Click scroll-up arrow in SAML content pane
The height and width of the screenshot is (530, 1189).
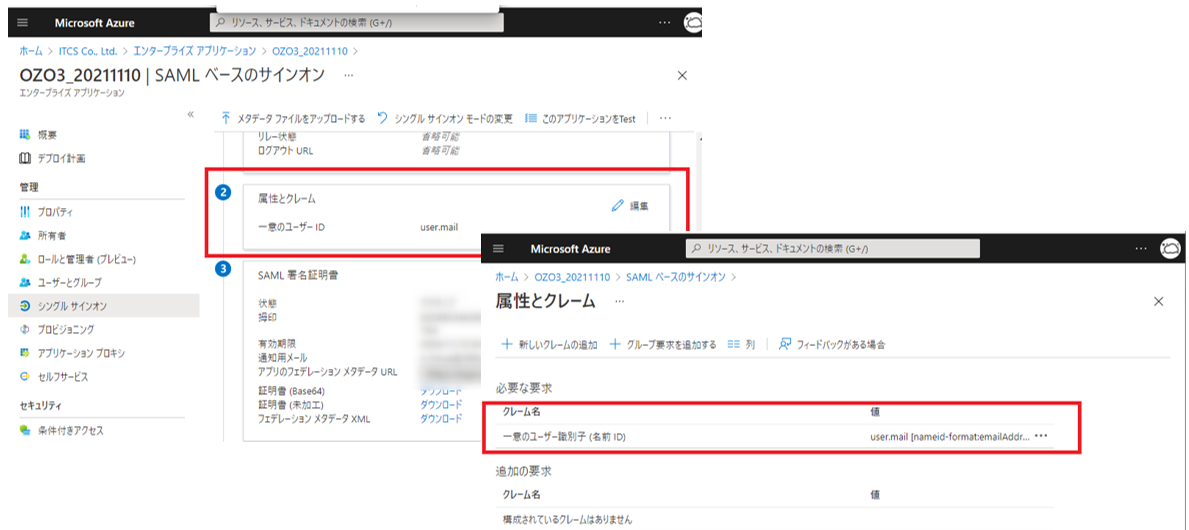tap(698, 139)
